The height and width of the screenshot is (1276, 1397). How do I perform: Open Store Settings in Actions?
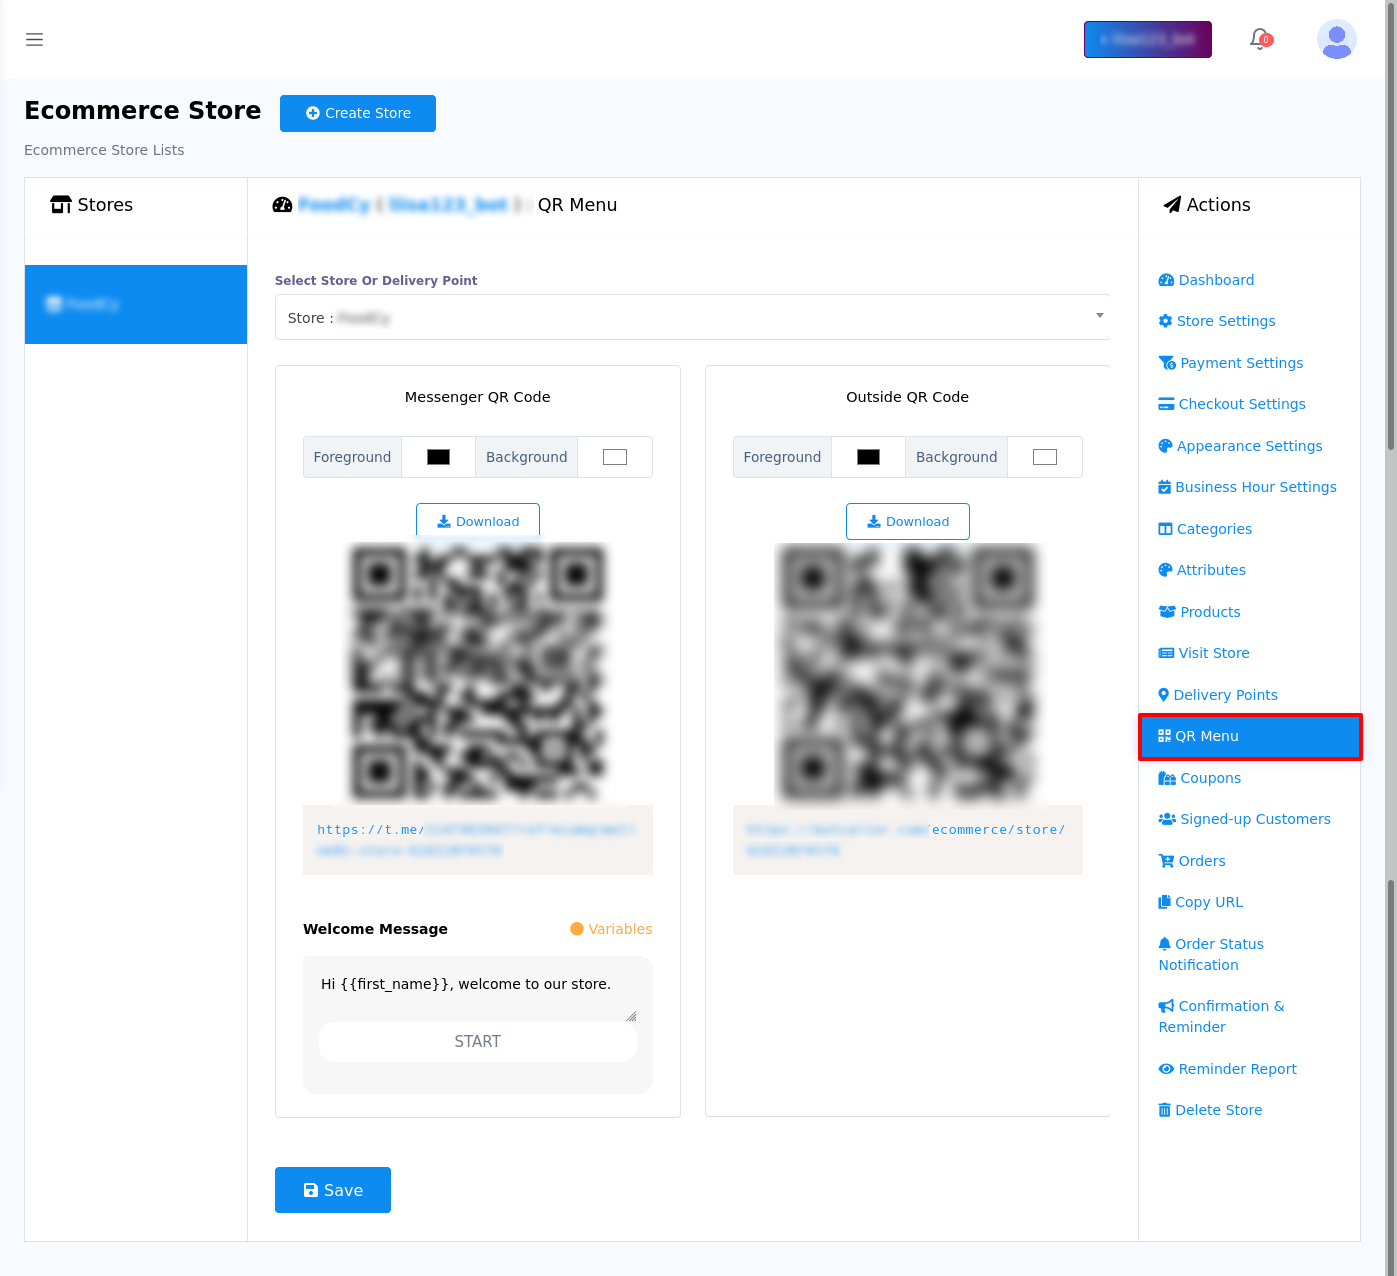pyautogui.click(x=1217, y=321)
